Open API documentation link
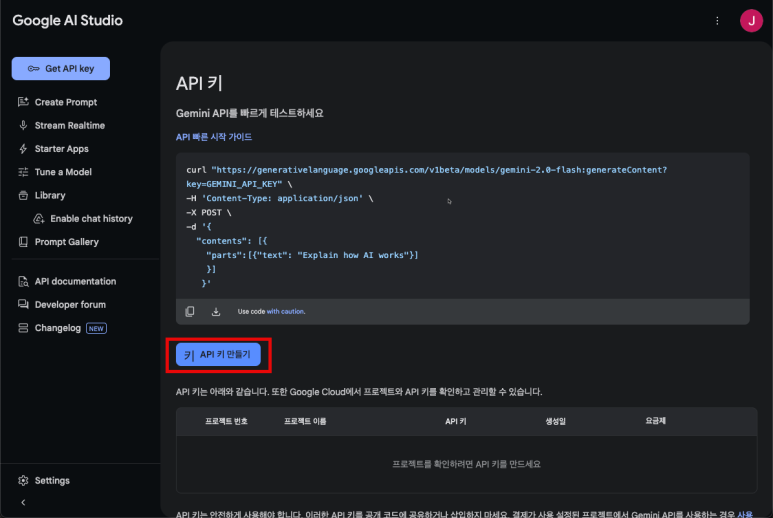This screenshot has height=518, width=773. pos(75,281)
